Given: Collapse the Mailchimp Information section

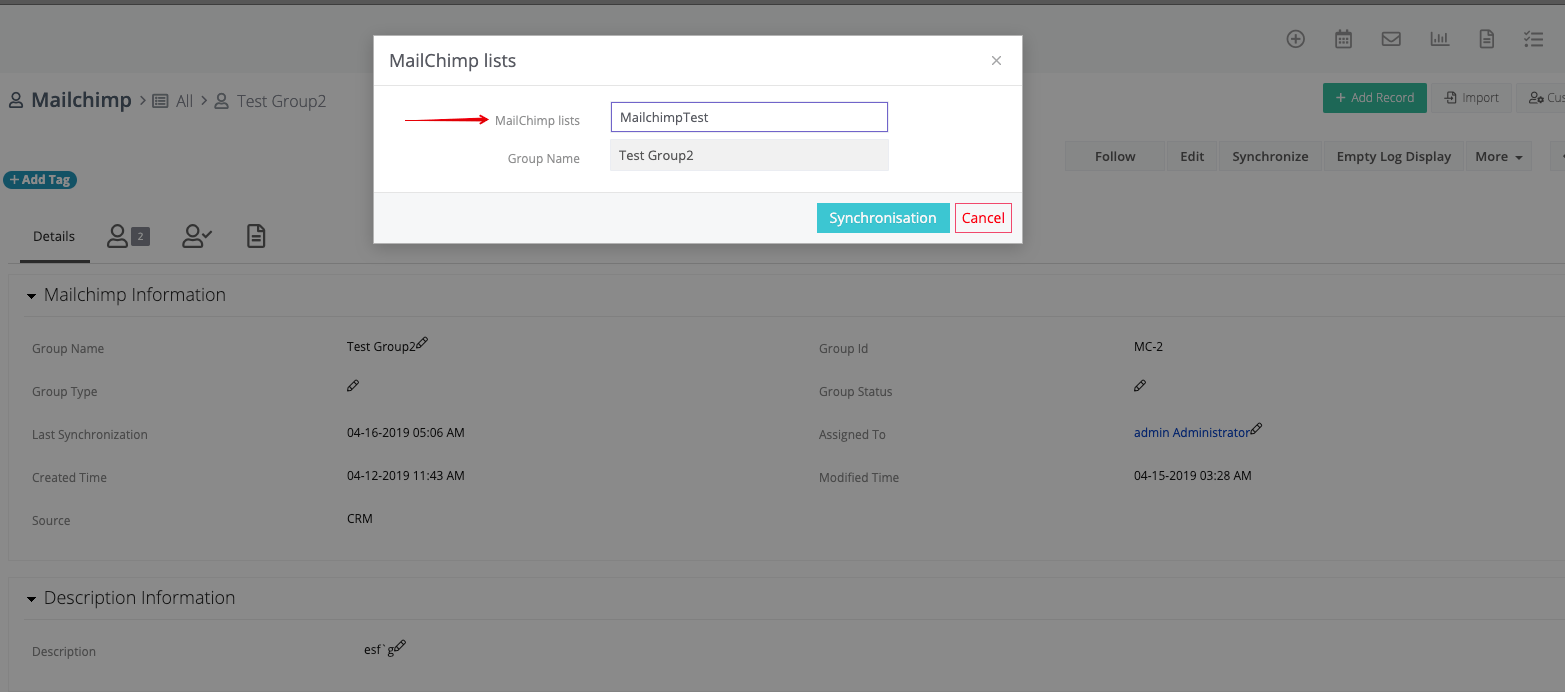Looking at the screenshot, I should pyautogui.click(x=30, y=294).
